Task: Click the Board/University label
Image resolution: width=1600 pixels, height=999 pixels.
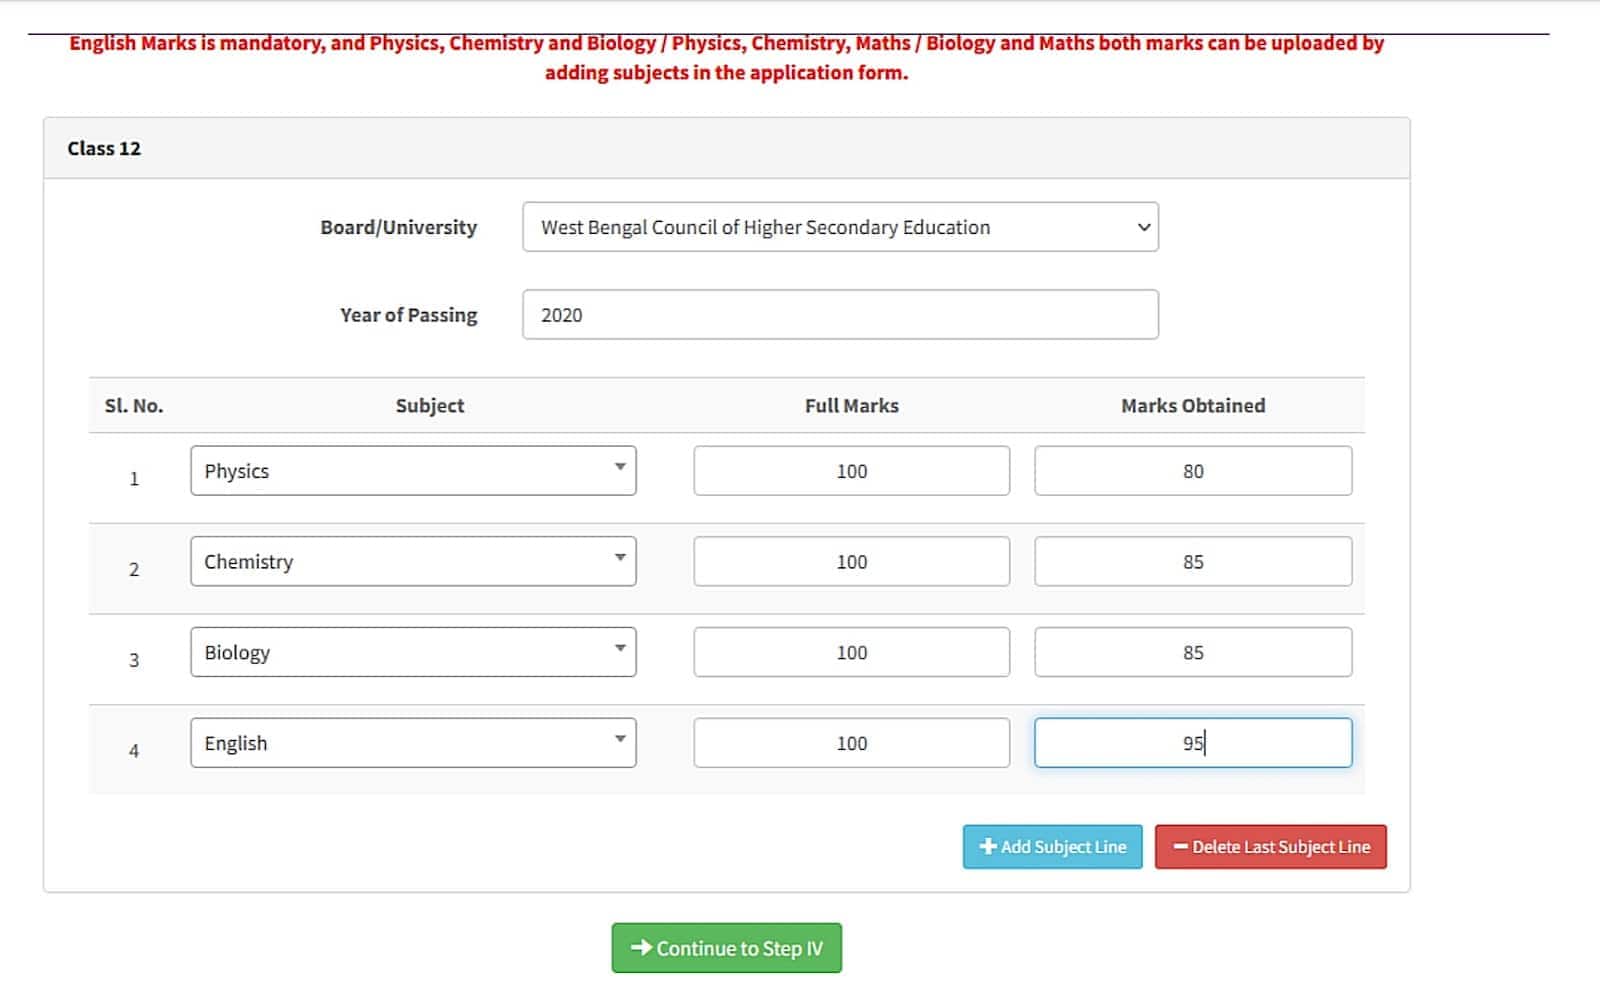Action: (x=398, y=227)
